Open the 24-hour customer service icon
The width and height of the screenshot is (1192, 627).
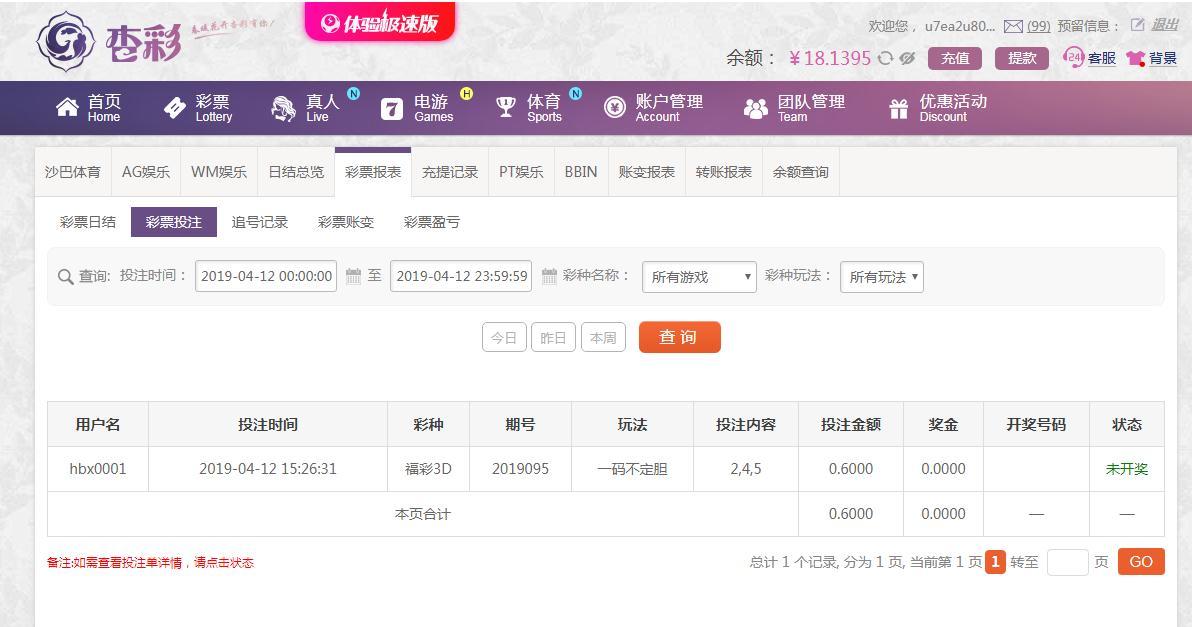(1073, 58)
